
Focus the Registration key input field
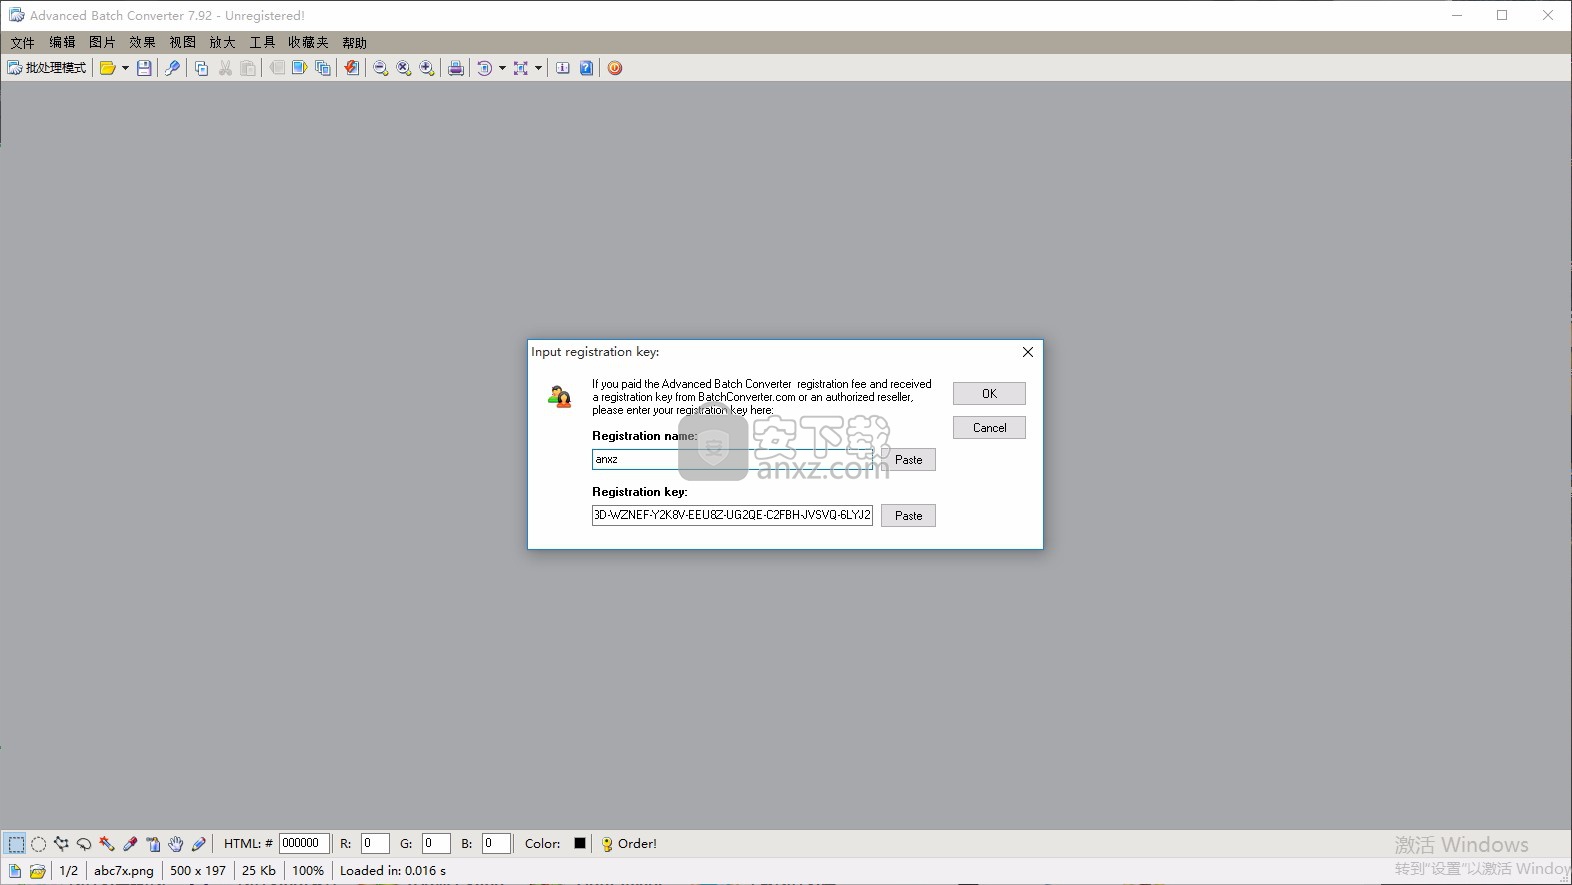click(x=732, y=516)
